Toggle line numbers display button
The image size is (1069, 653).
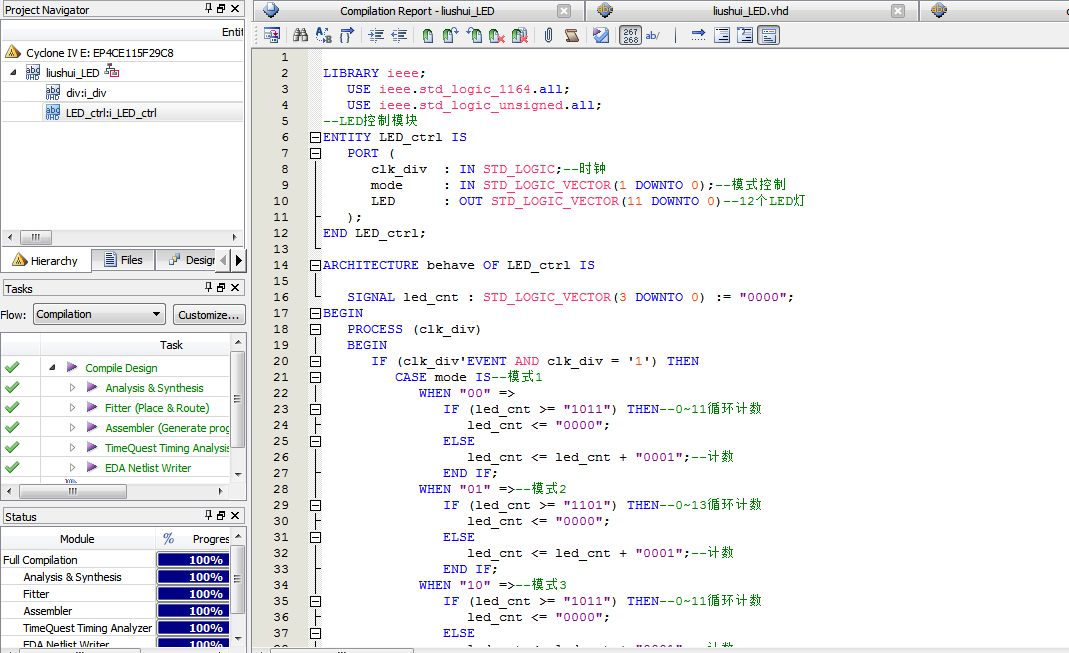click(631, 35)
